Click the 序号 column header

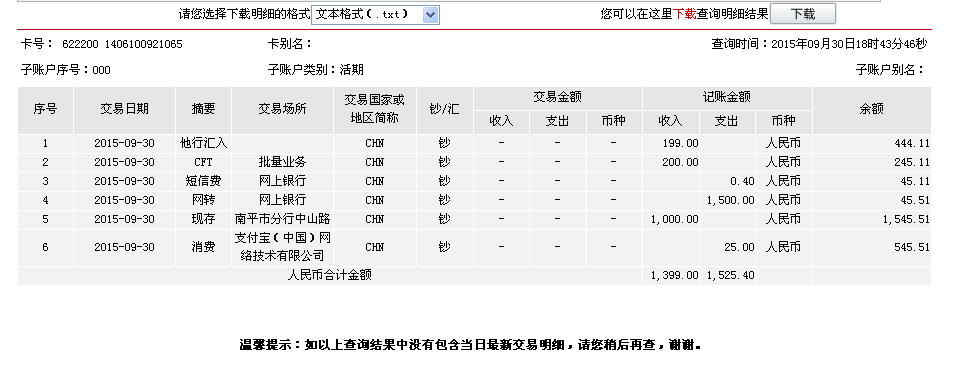pos(45,110)
